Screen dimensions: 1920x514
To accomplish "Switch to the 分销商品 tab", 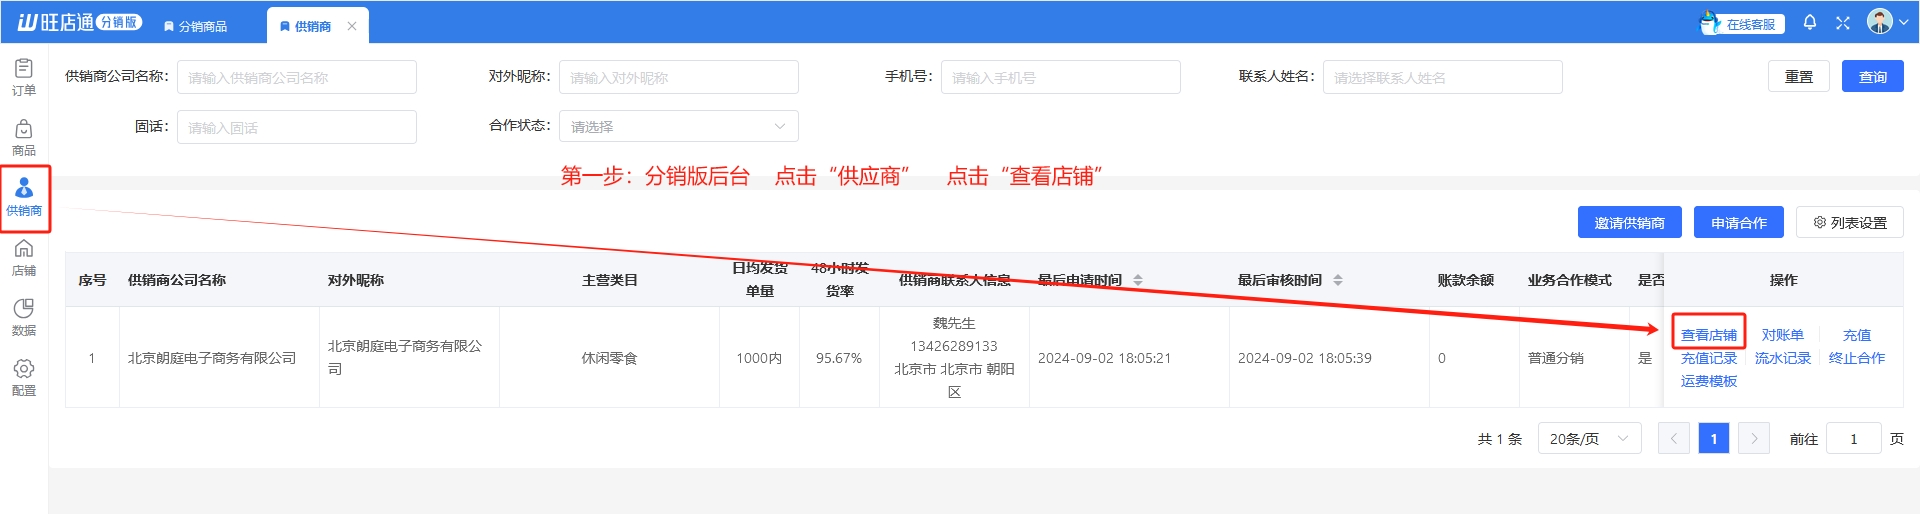I will [x=195, y=26].
